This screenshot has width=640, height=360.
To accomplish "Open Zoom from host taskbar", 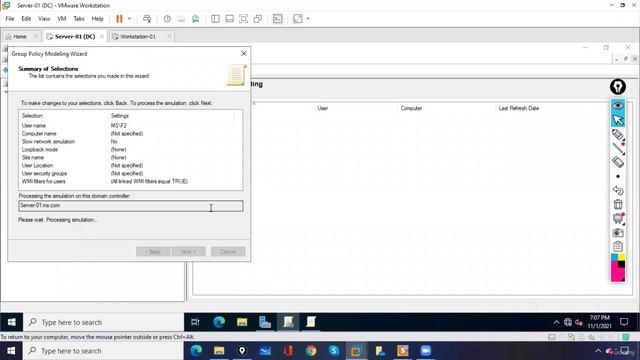I will (425, 351).
